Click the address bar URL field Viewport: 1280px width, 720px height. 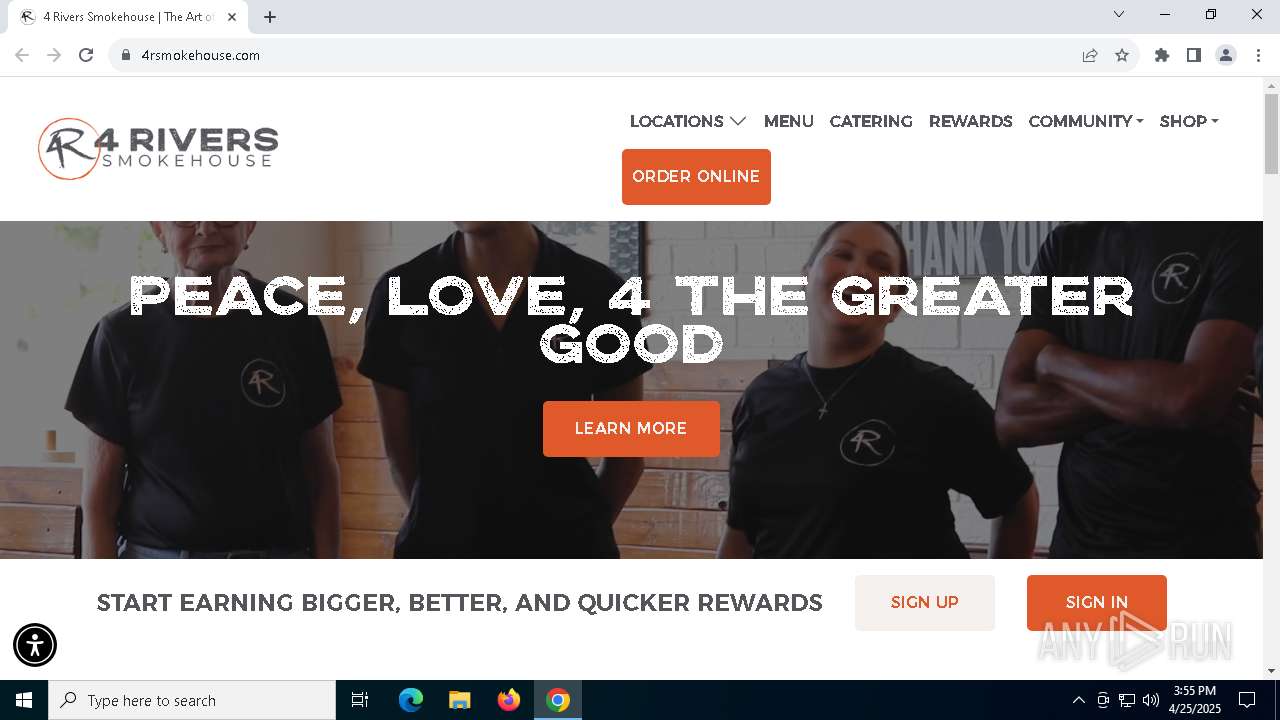pyautogui.click(x=600, y=55)
